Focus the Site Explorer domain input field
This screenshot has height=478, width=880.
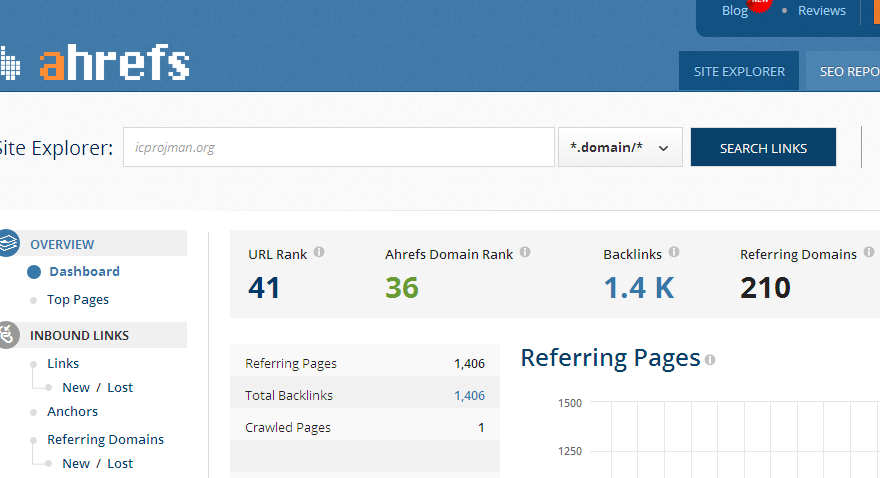[339, 147]
